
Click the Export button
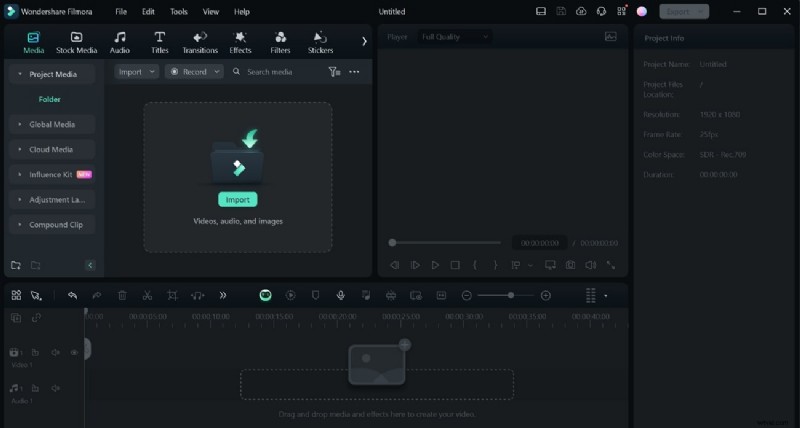click(684, 11)
